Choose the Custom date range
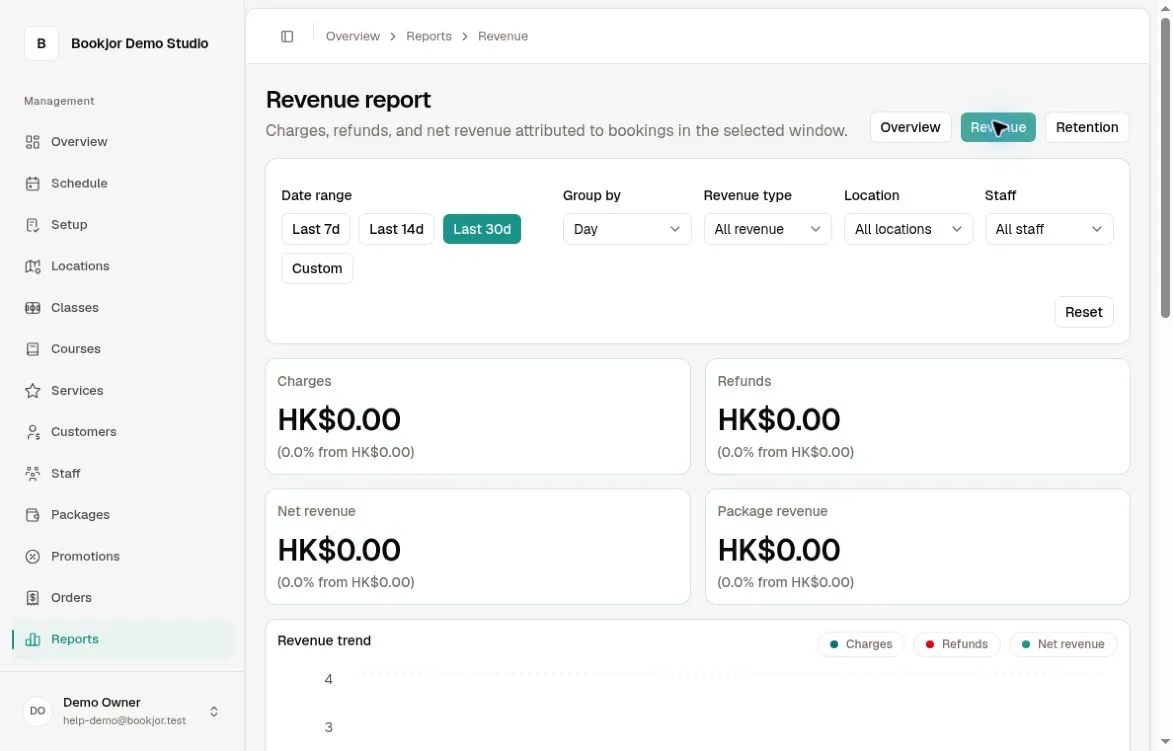 point(317,269)
